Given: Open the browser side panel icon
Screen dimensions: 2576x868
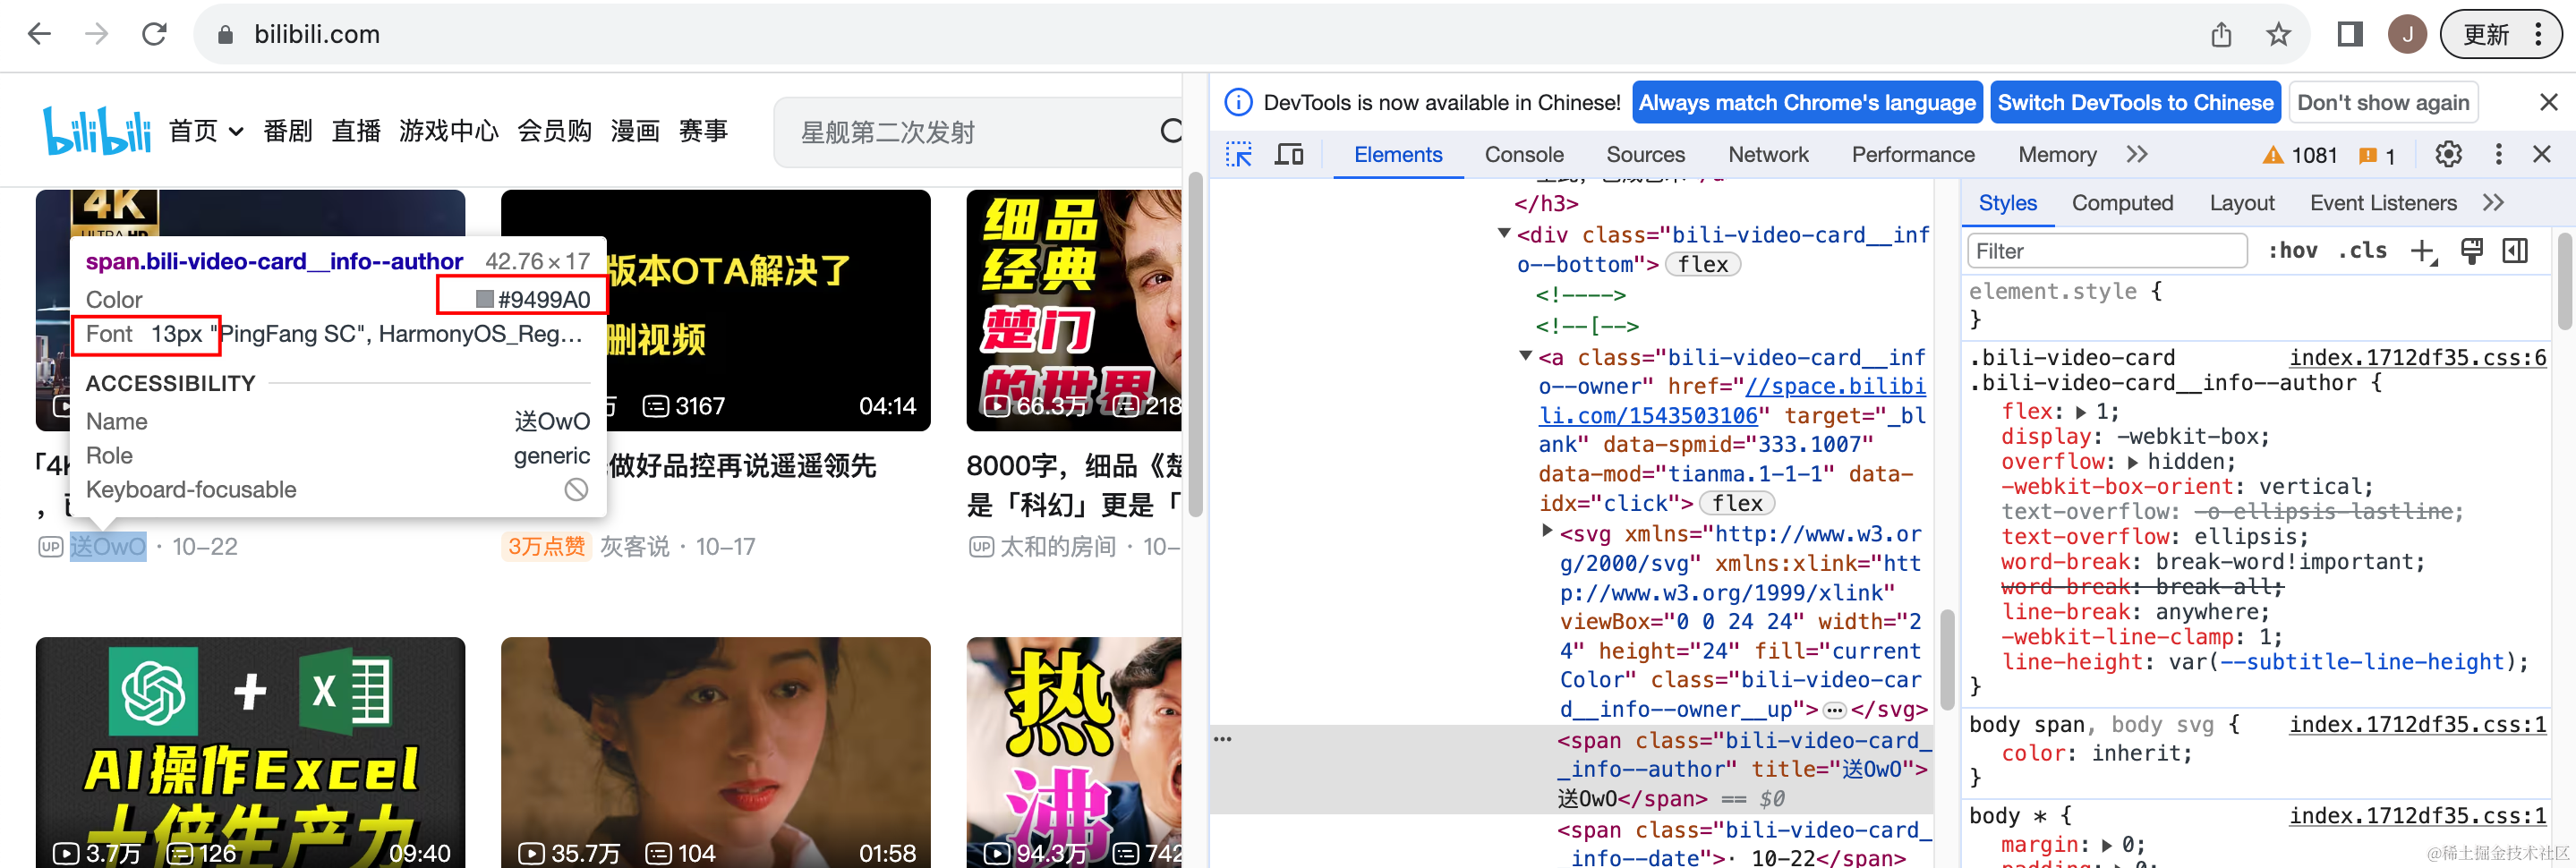Looking at the screenshot, I should [x=2350, y=35].
